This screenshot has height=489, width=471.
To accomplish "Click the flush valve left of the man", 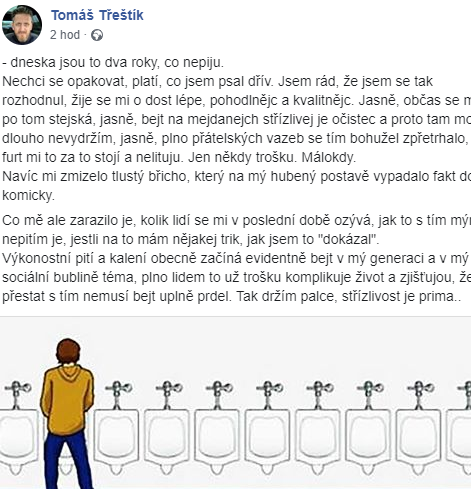I will 17,394.
